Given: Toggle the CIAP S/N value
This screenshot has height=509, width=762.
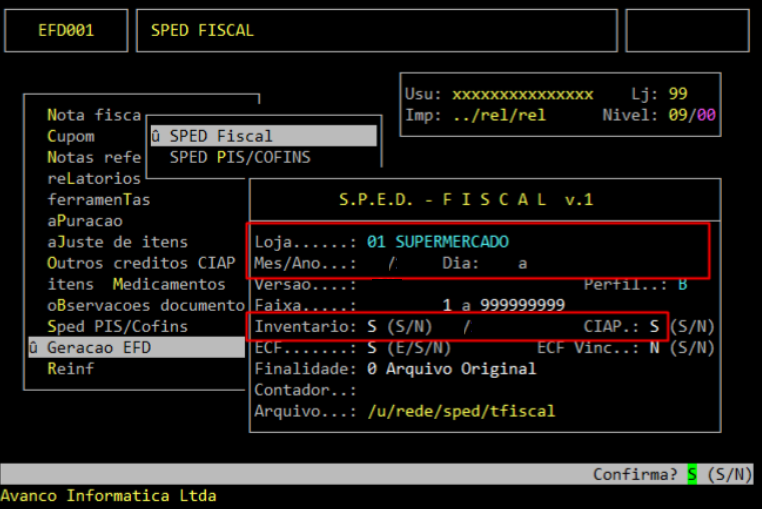Looking at the screenshot, I should 655,327.
